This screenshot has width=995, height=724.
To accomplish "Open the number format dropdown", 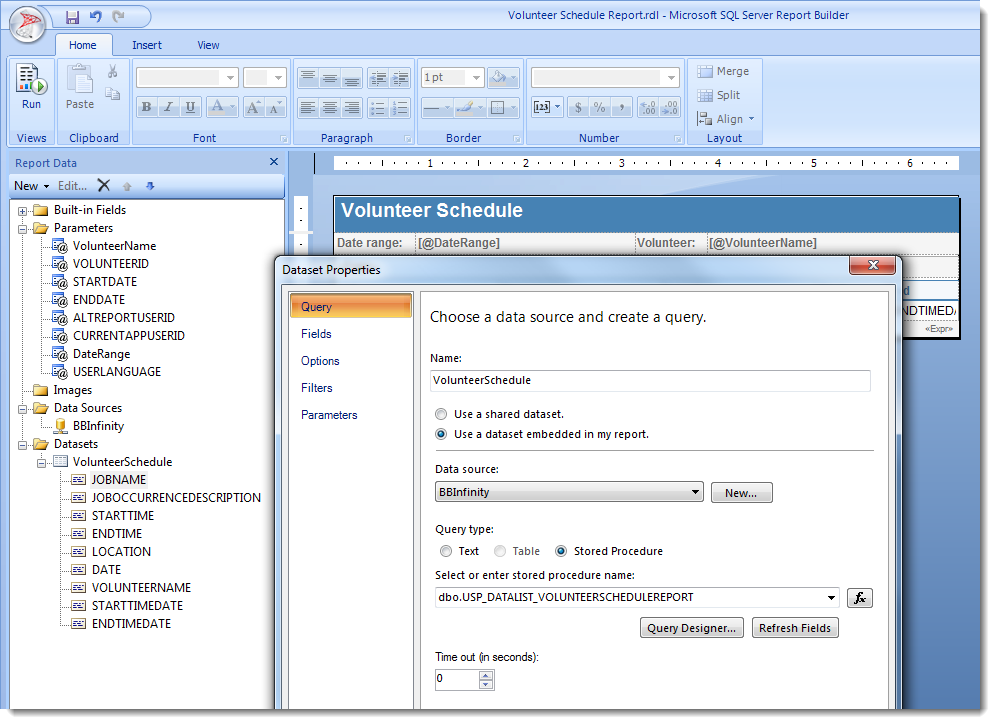I will pos(671,78).
